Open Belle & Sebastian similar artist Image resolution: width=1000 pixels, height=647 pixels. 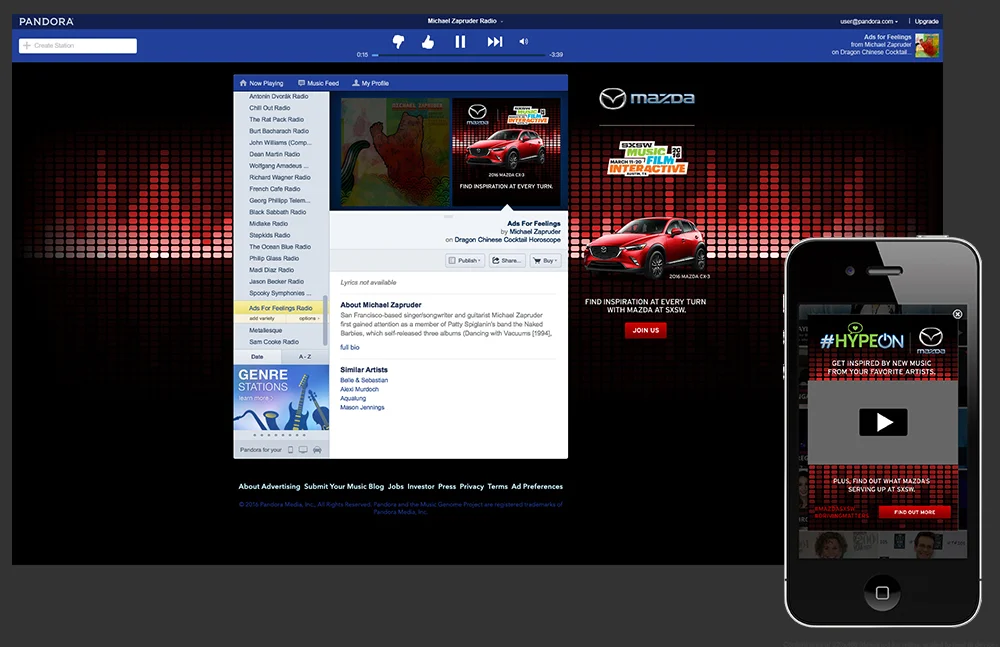(364, 380)
